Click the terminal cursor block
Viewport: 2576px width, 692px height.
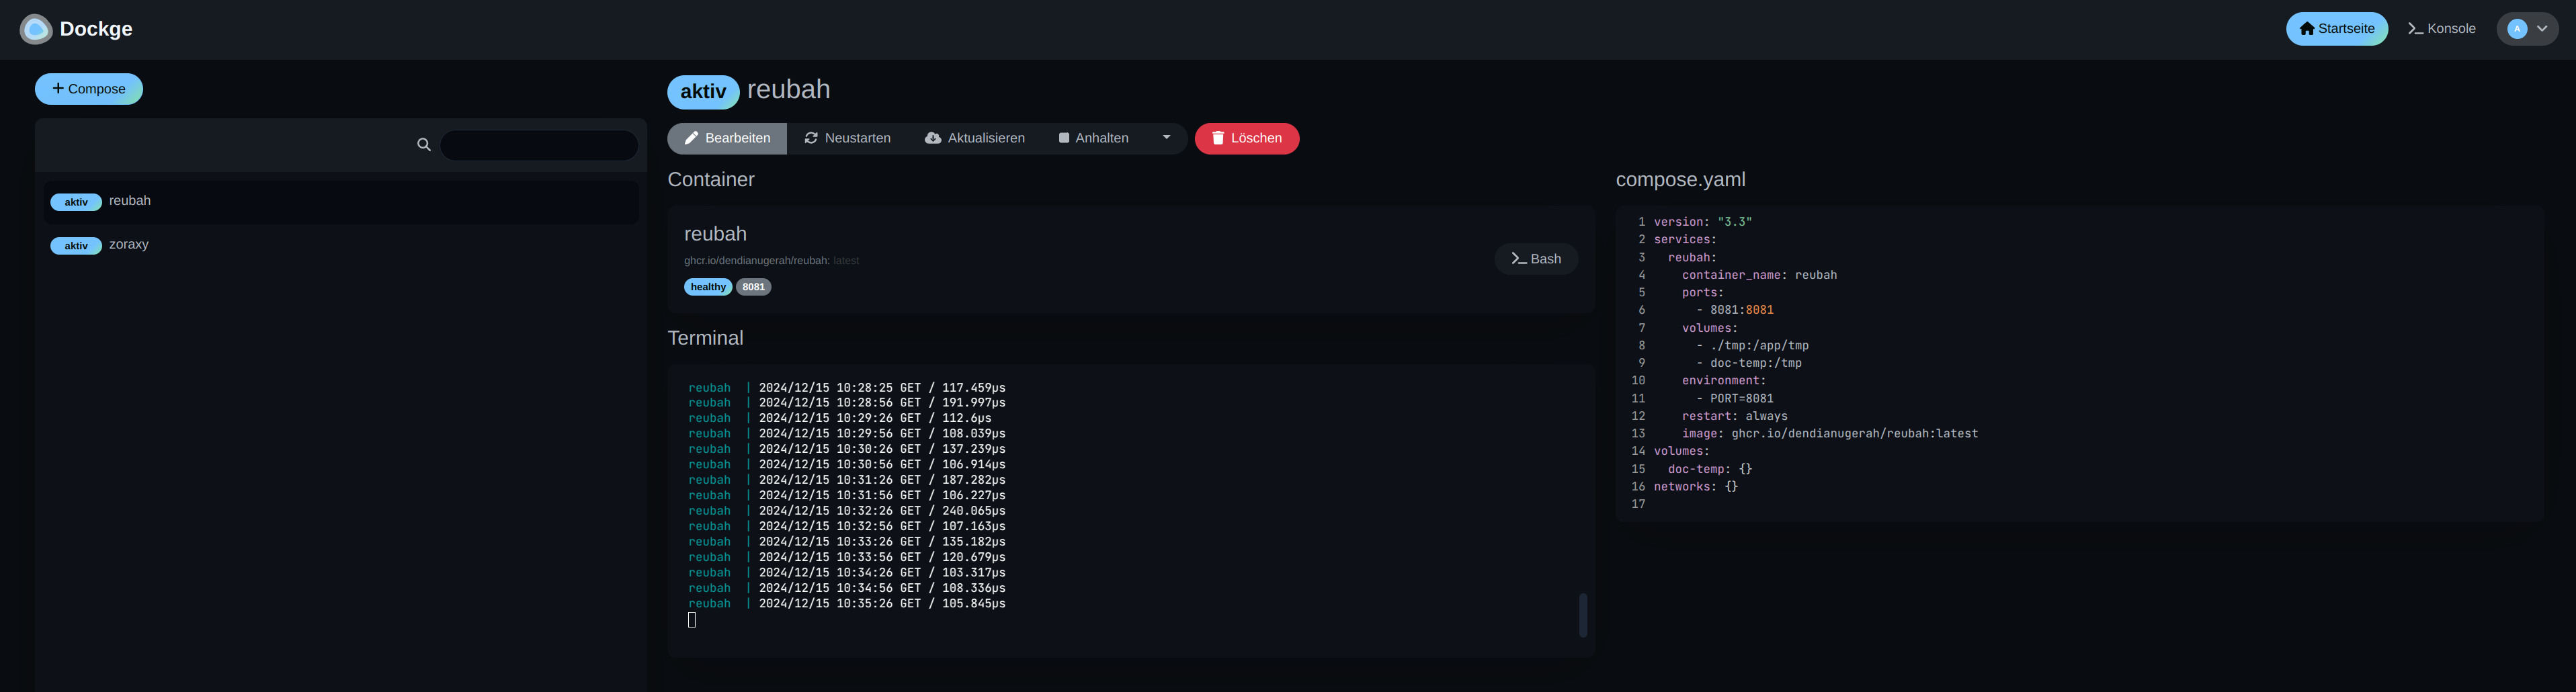pos(692,620)
